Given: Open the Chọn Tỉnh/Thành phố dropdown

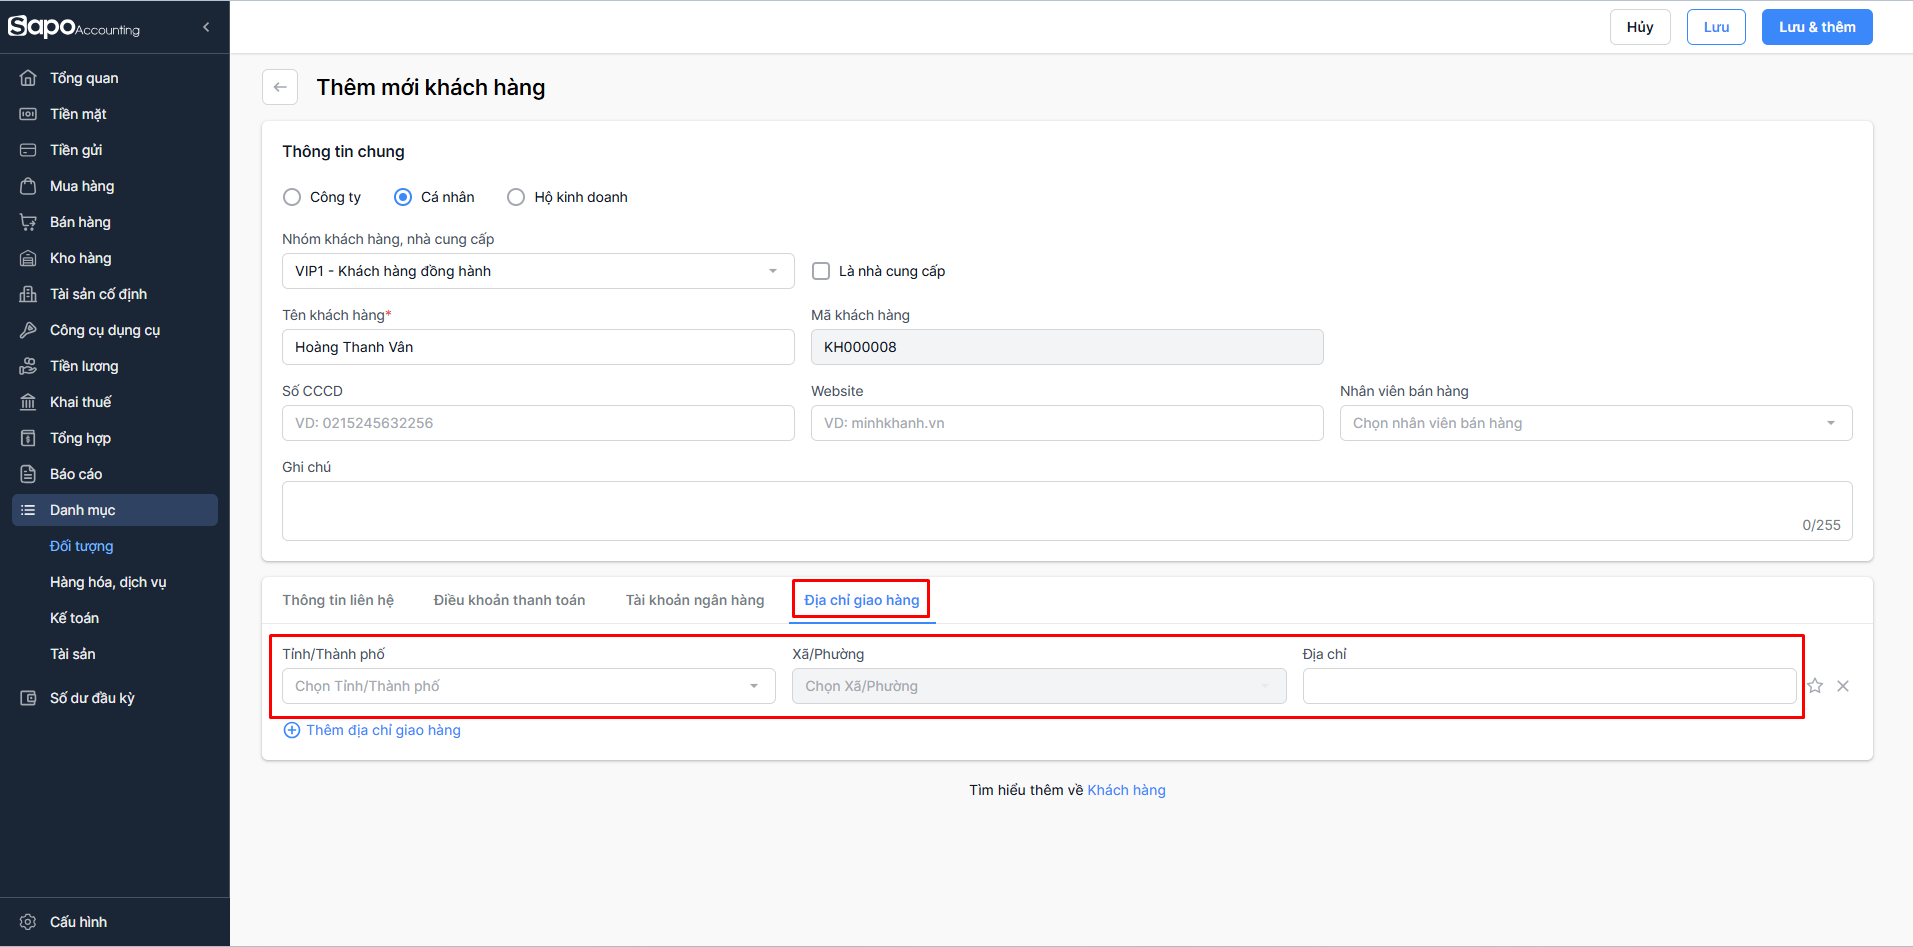Looking at the screenshot, I should pos(528,686).
